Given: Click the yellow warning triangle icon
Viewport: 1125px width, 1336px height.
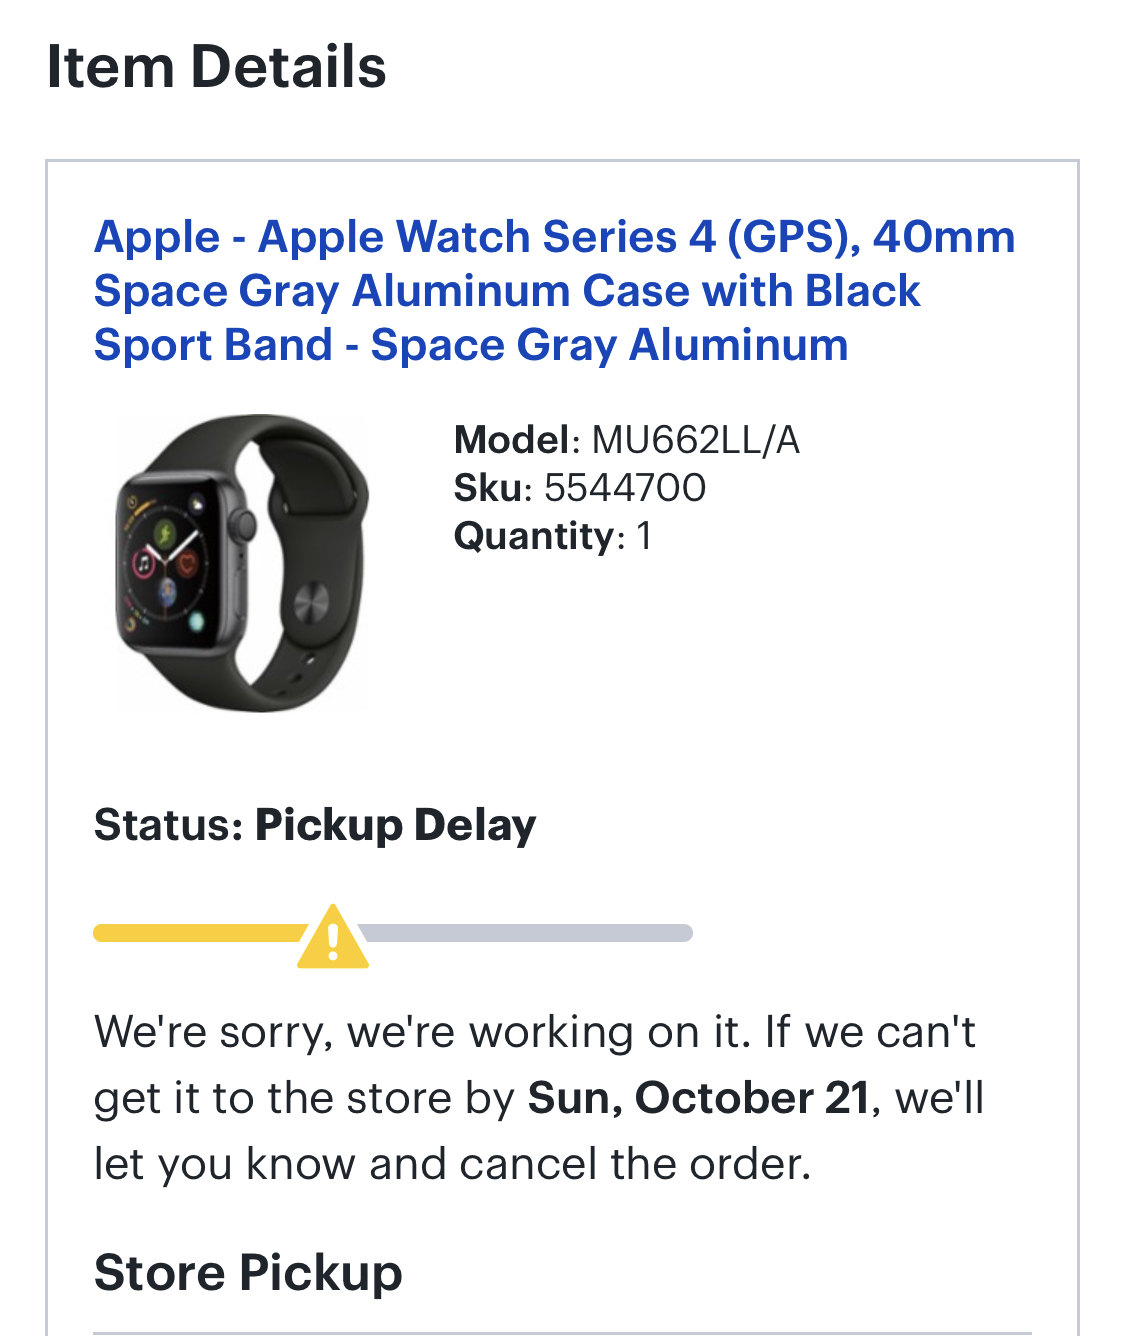Looking at the screenshot, I should point(333,937).
